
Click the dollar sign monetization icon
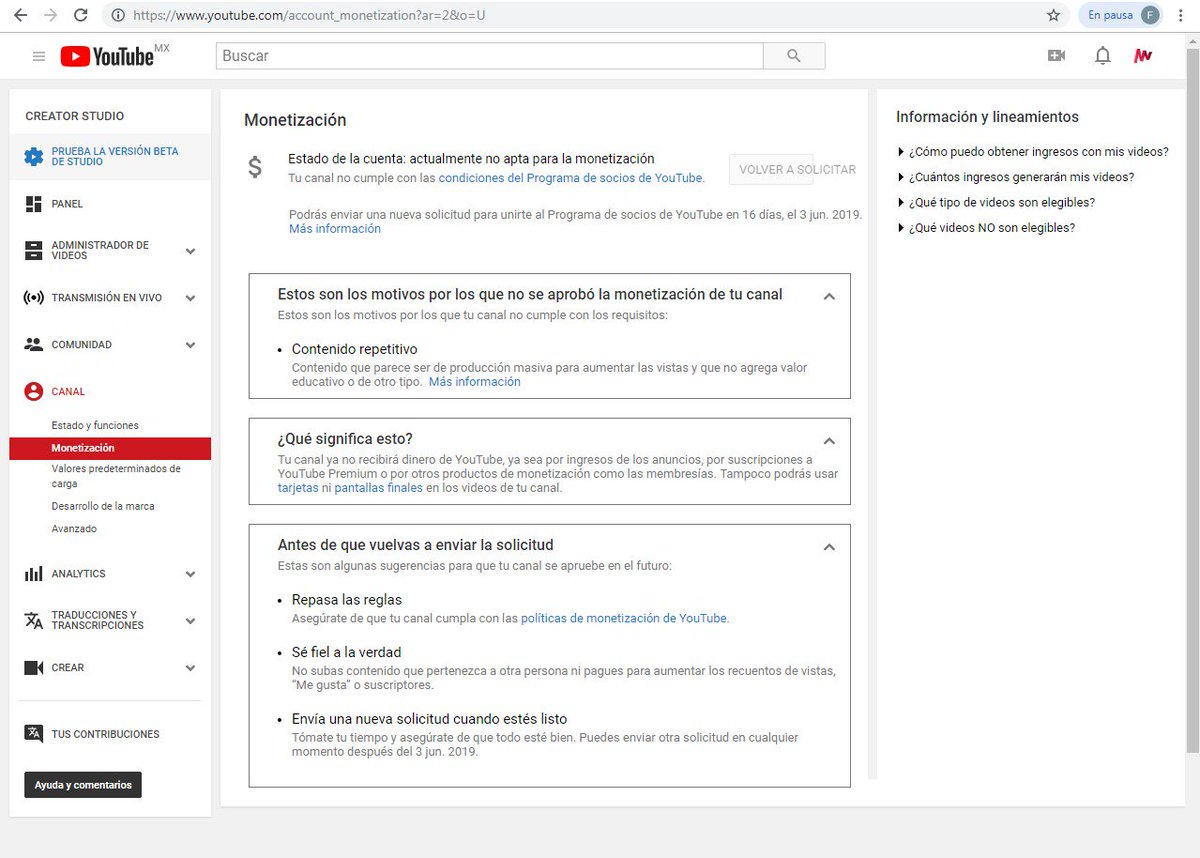click(x=255, y=167)
